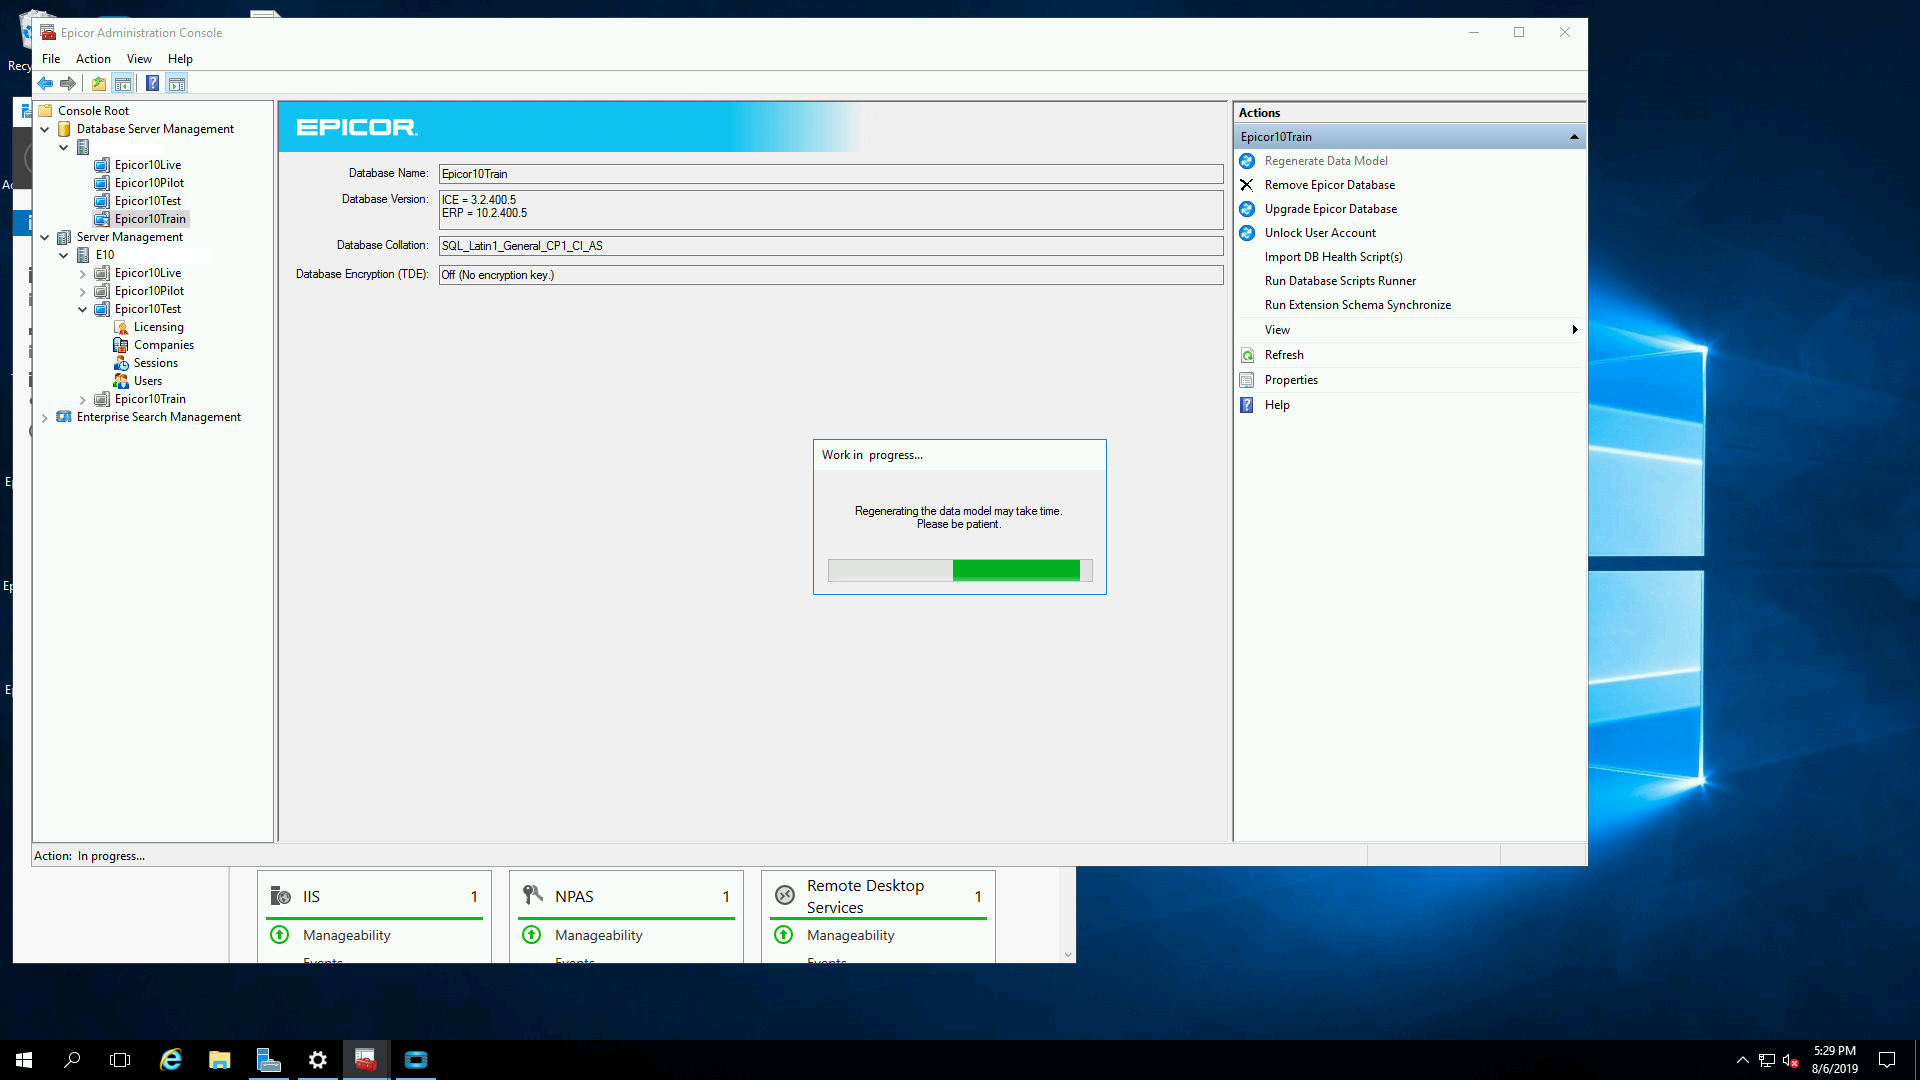Open the Help menu in menu bar

point(180,59)
